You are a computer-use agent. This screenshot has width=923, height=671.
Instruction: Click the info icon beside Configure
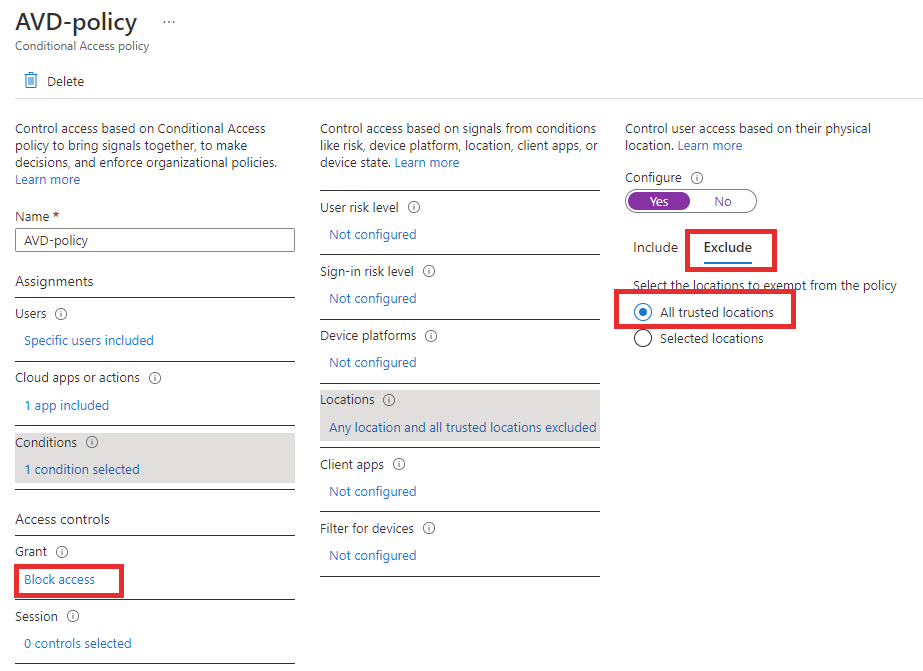coord(697,178)
